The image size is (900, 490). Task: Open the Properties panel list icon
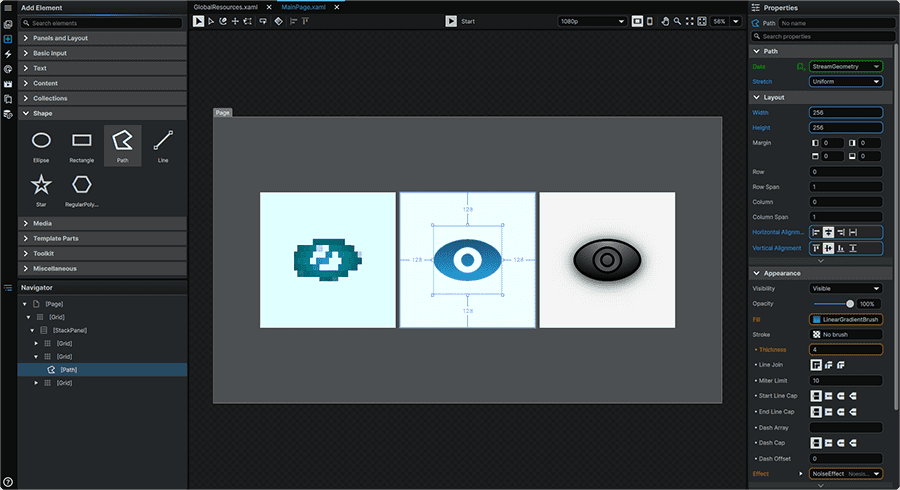tap(755, 8)
